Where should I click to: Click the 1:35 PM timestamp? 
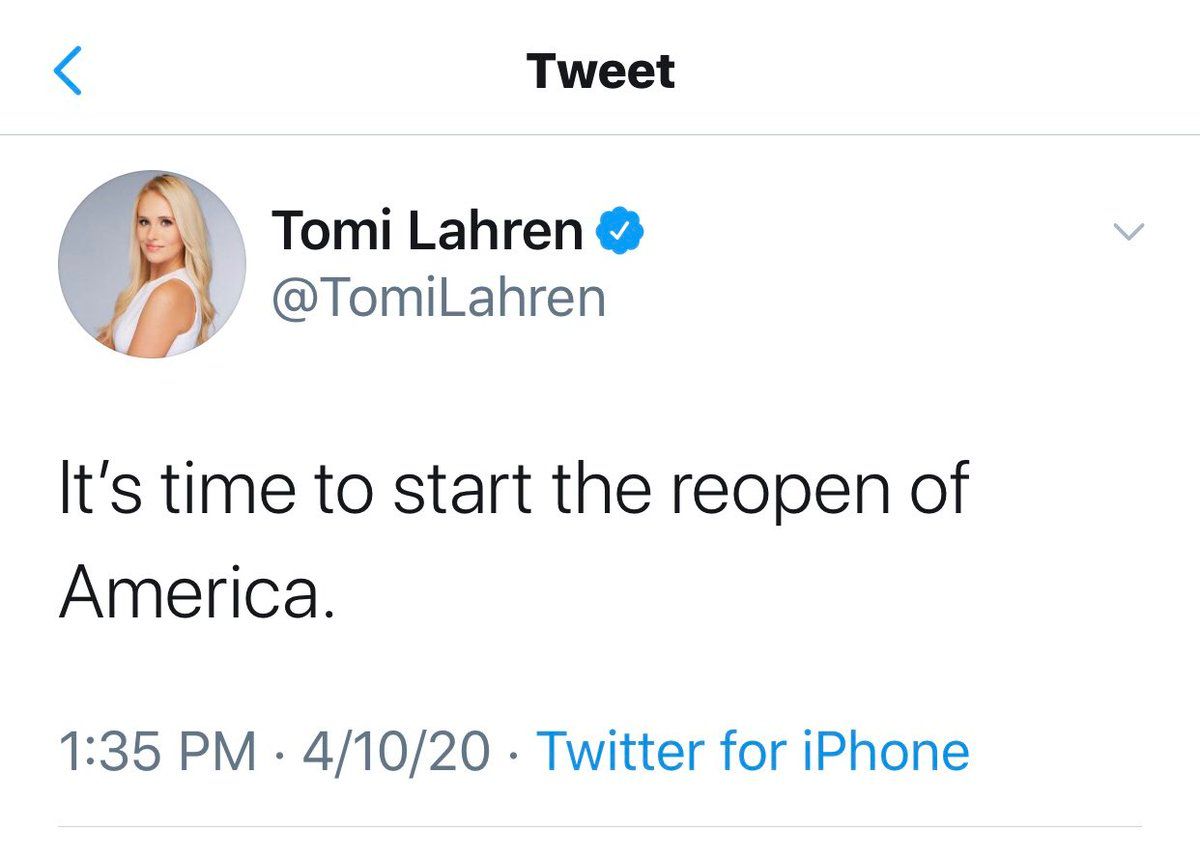click(159, 752)
